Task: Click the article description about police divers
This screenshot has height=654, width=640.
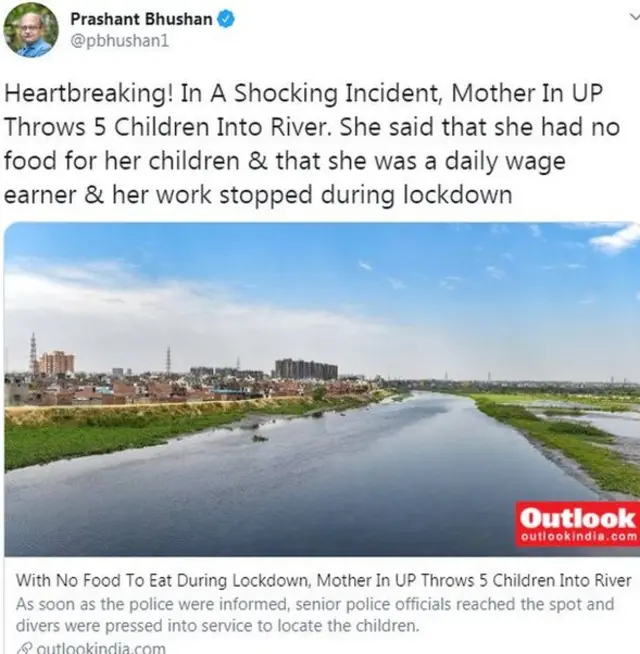Action: (x=315, y=615)
